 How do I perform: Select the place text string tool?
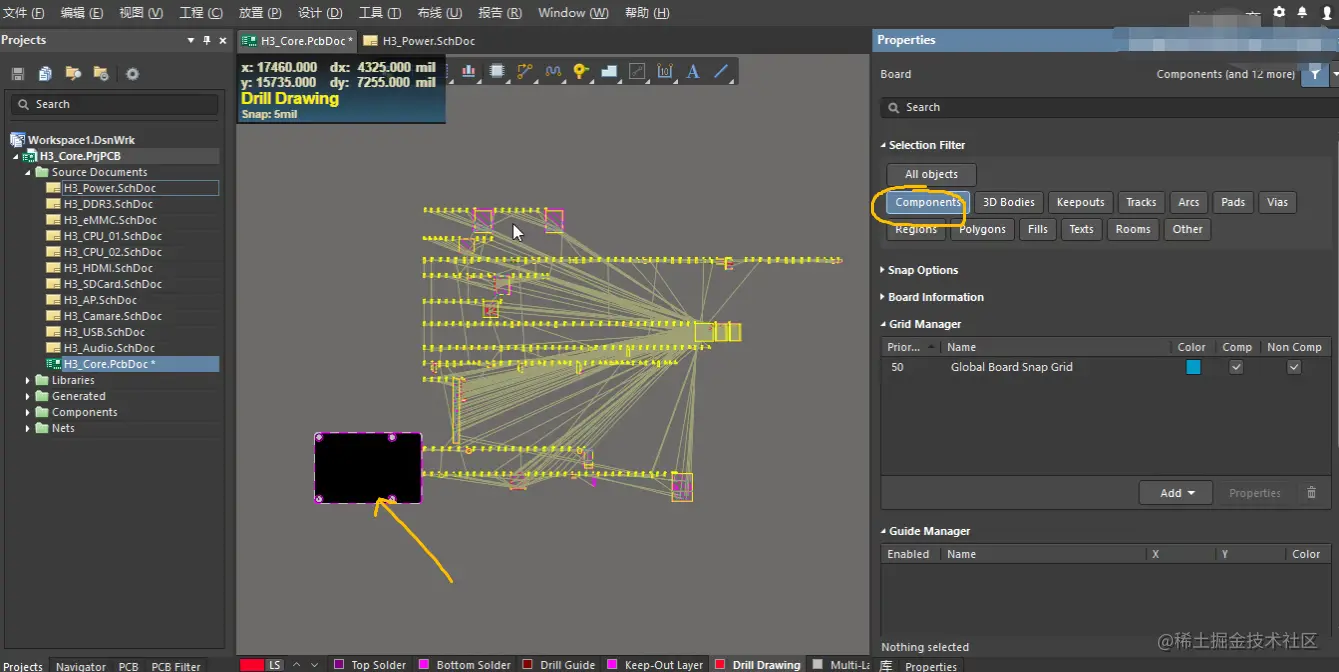(692, 71)
